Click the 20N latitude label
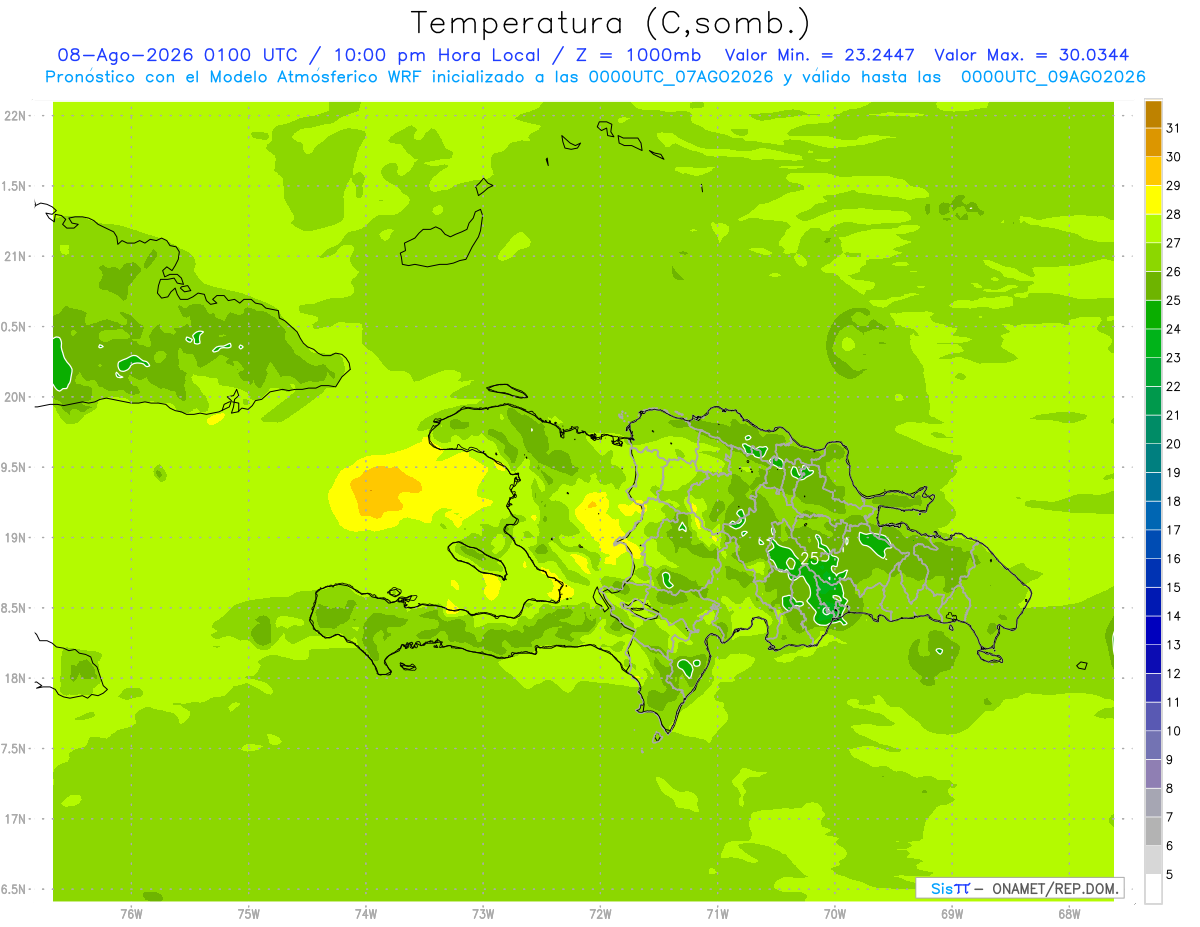 (15, 397)
